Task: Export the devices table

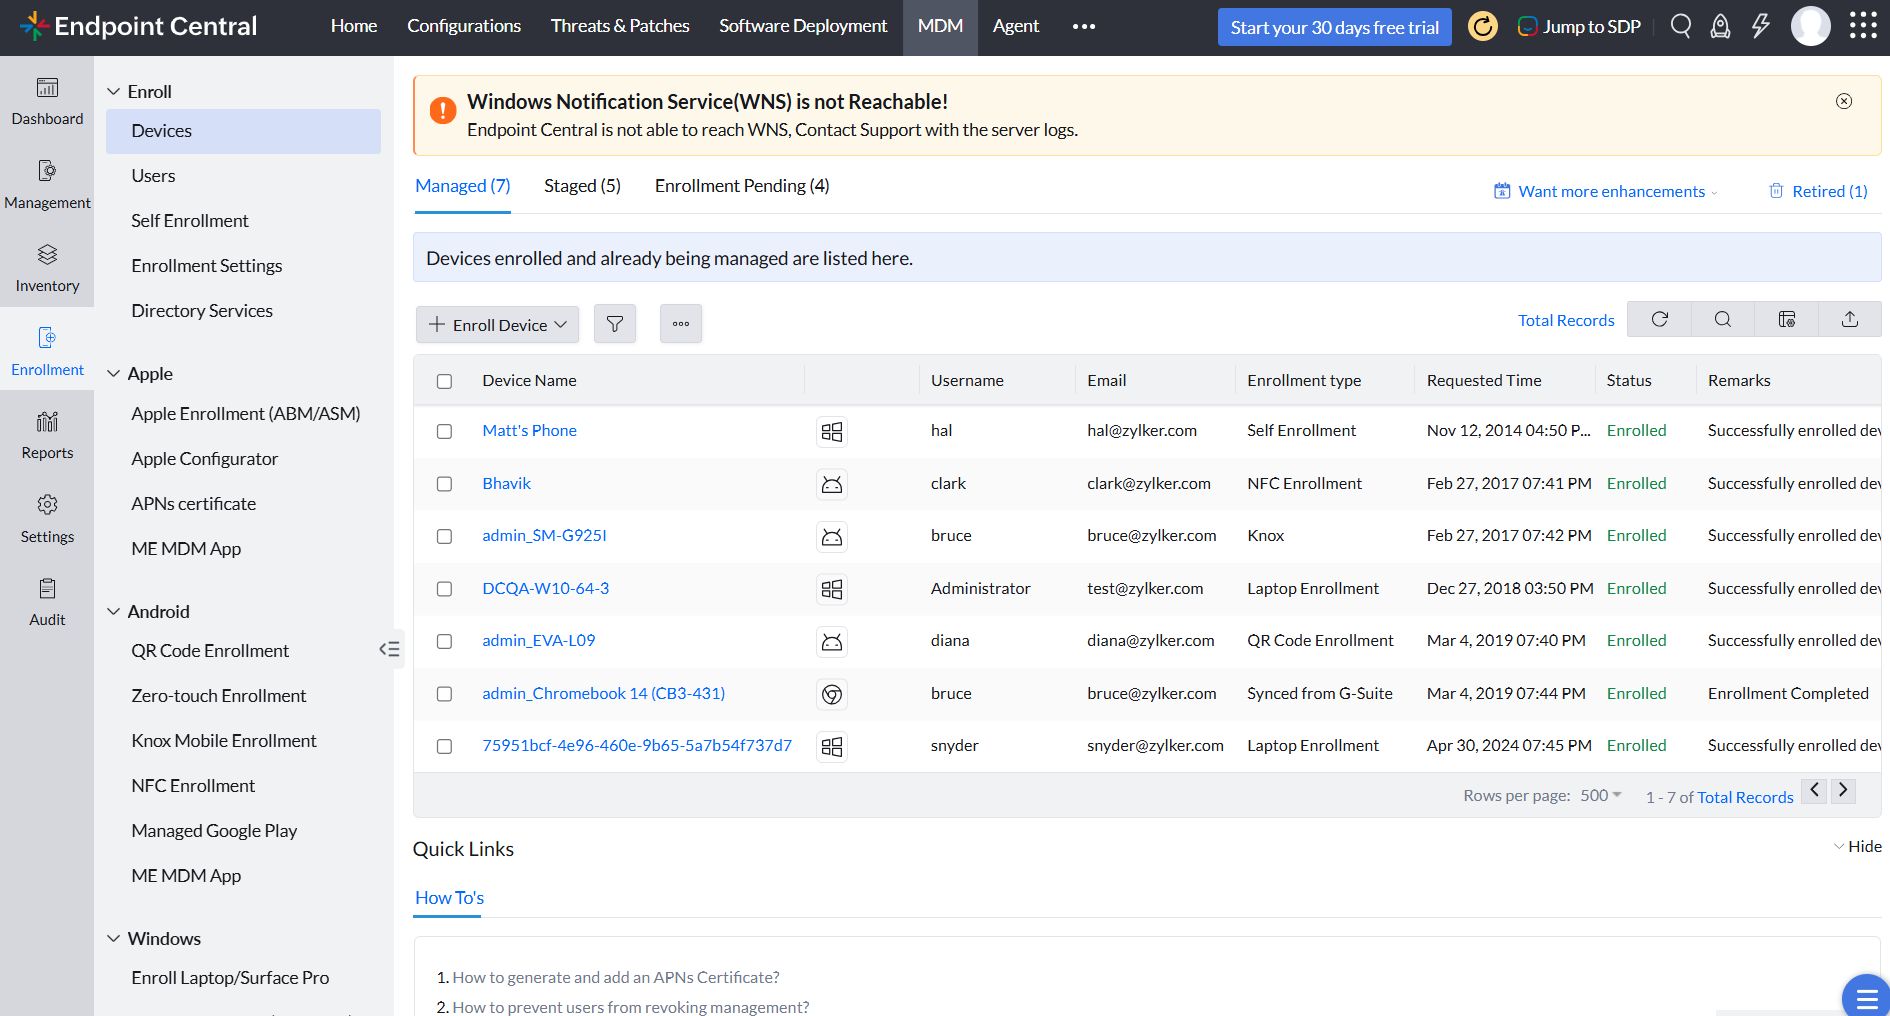Action: click(x=1850, y=319)
